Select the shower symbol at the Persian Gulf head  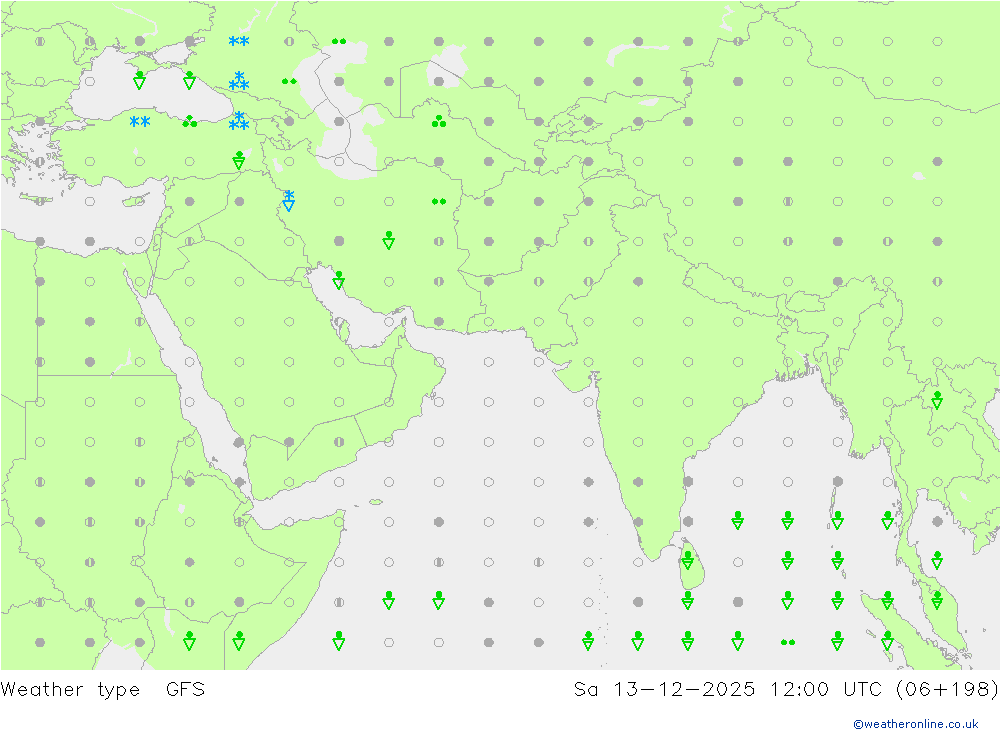[x=339, y=280]
